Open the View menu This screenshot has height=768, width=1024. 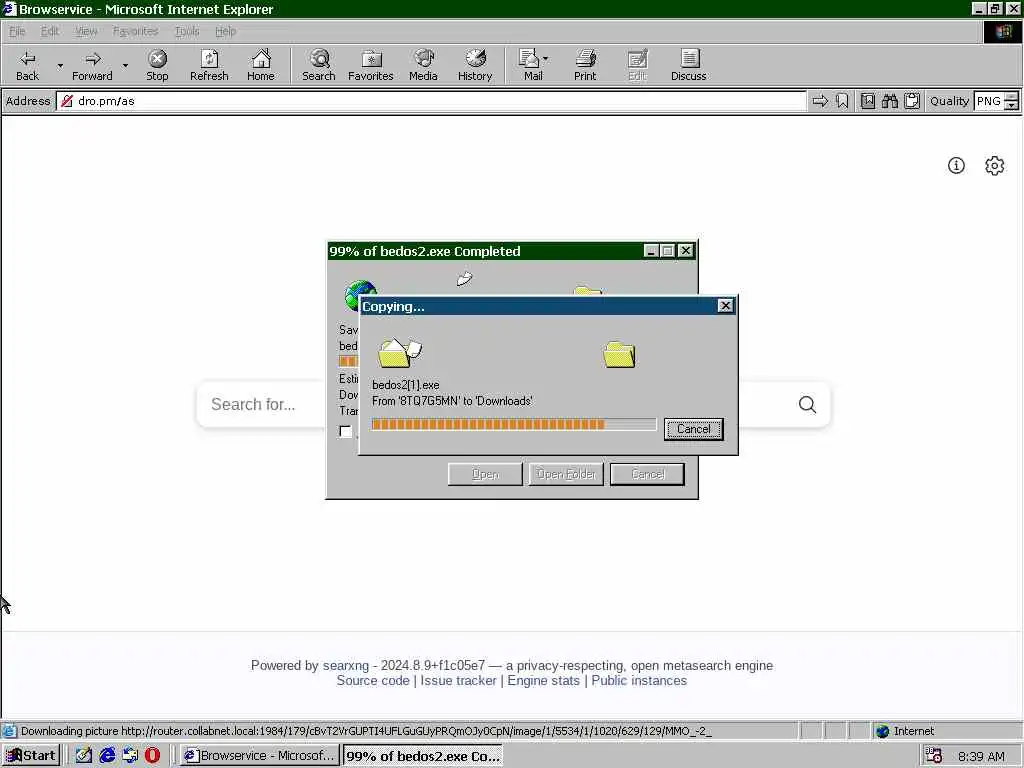(86, 31)
